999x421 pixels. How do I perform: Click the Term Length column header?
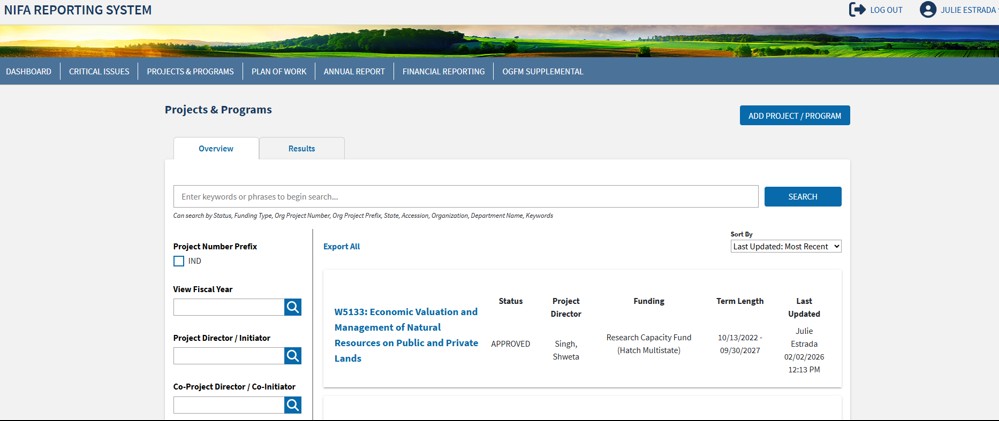[740, 301]
